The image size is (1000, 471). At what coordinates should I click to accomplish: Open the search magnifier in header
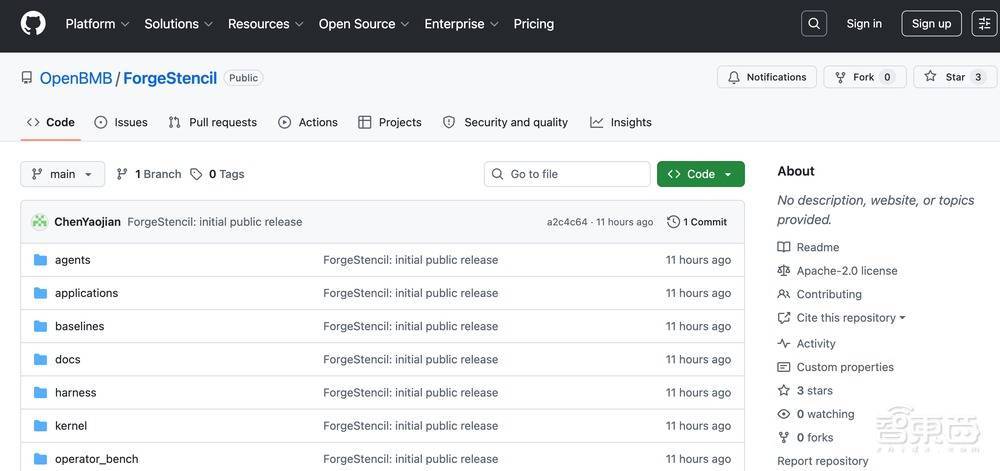[814, 24]
